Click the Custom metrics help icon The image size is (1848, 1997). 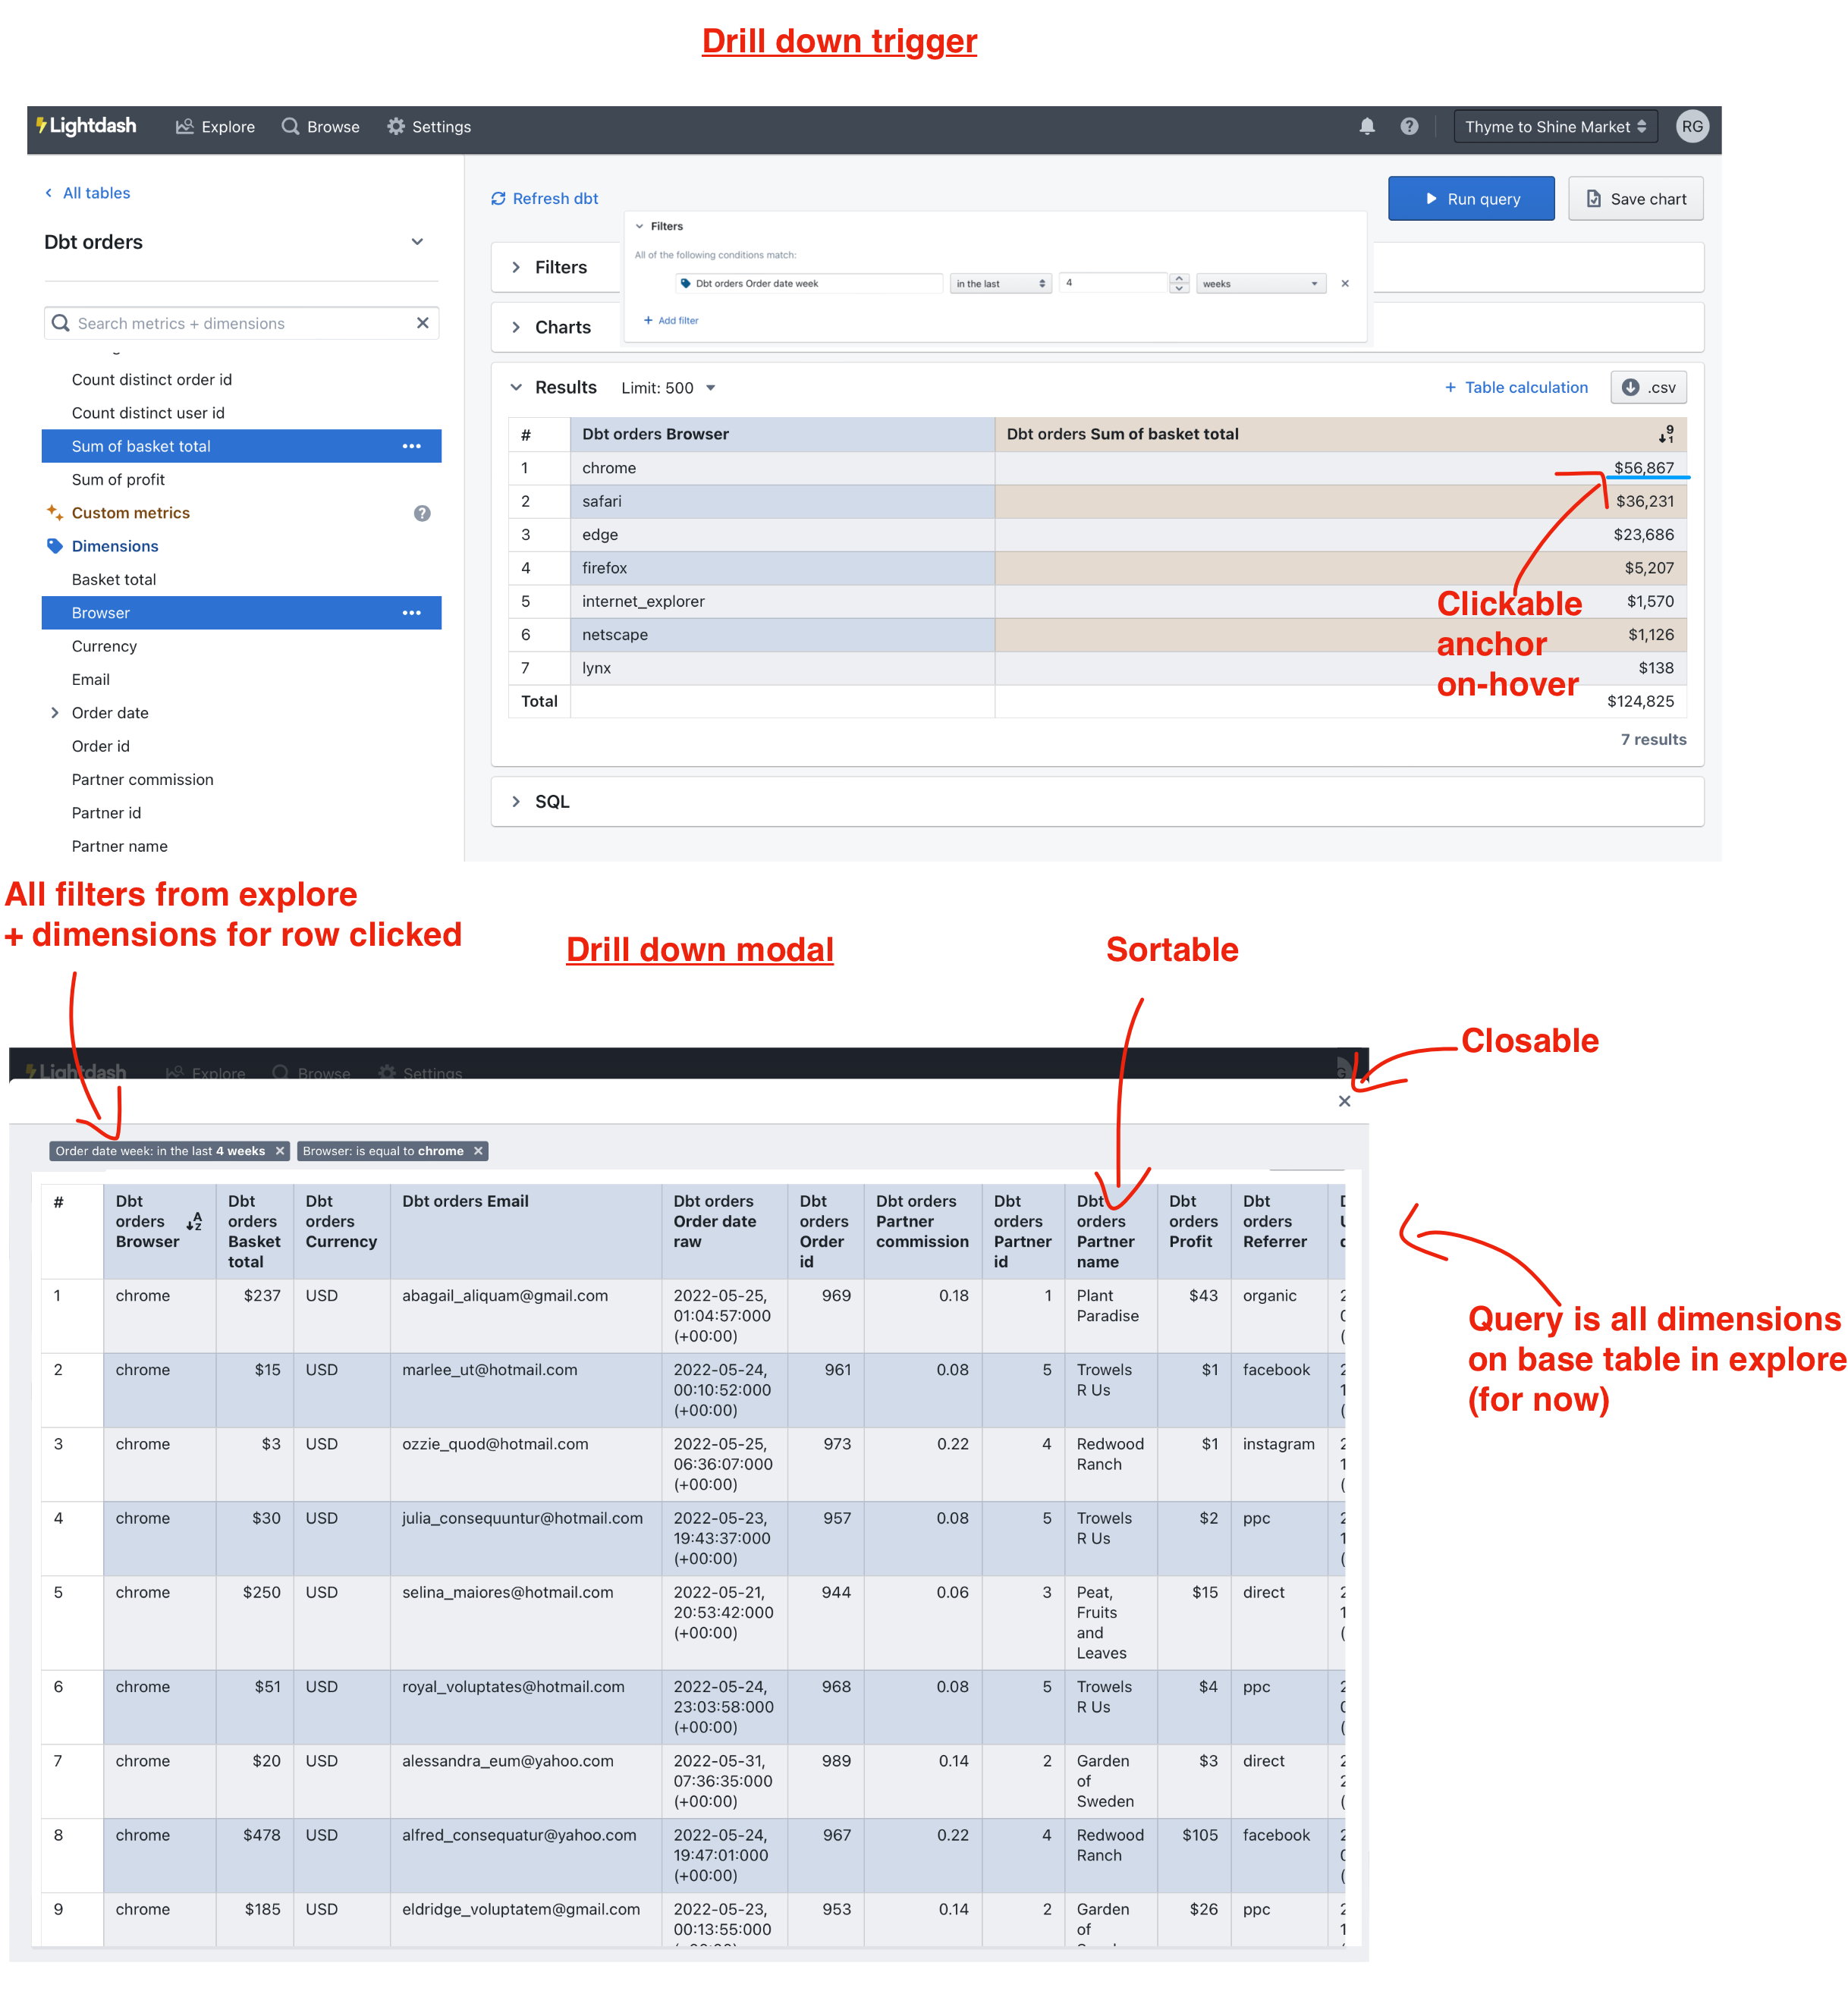[x=422, y=513]
